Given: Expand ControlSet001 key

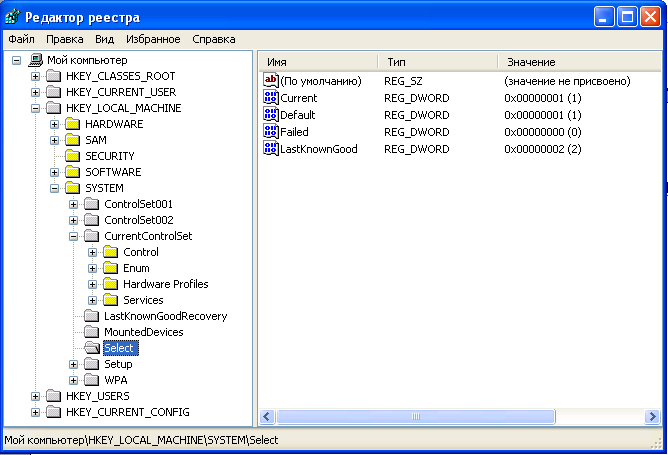Looking at the screenshot, I should click(73, 204).
